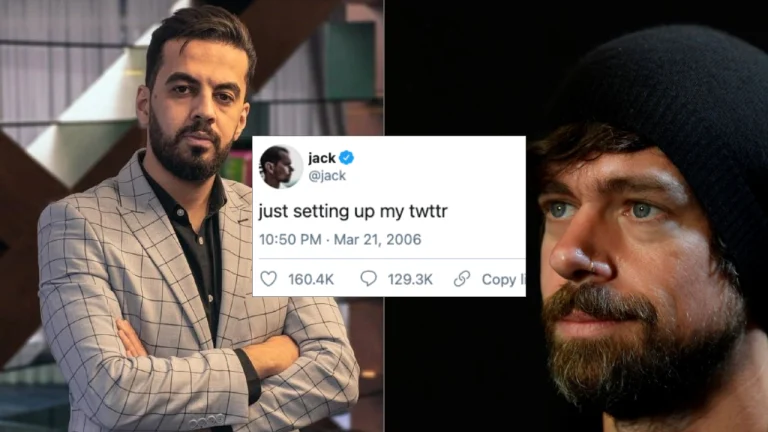Click the 160.4K likes count
768x432 pixels.
coord(311,280)
